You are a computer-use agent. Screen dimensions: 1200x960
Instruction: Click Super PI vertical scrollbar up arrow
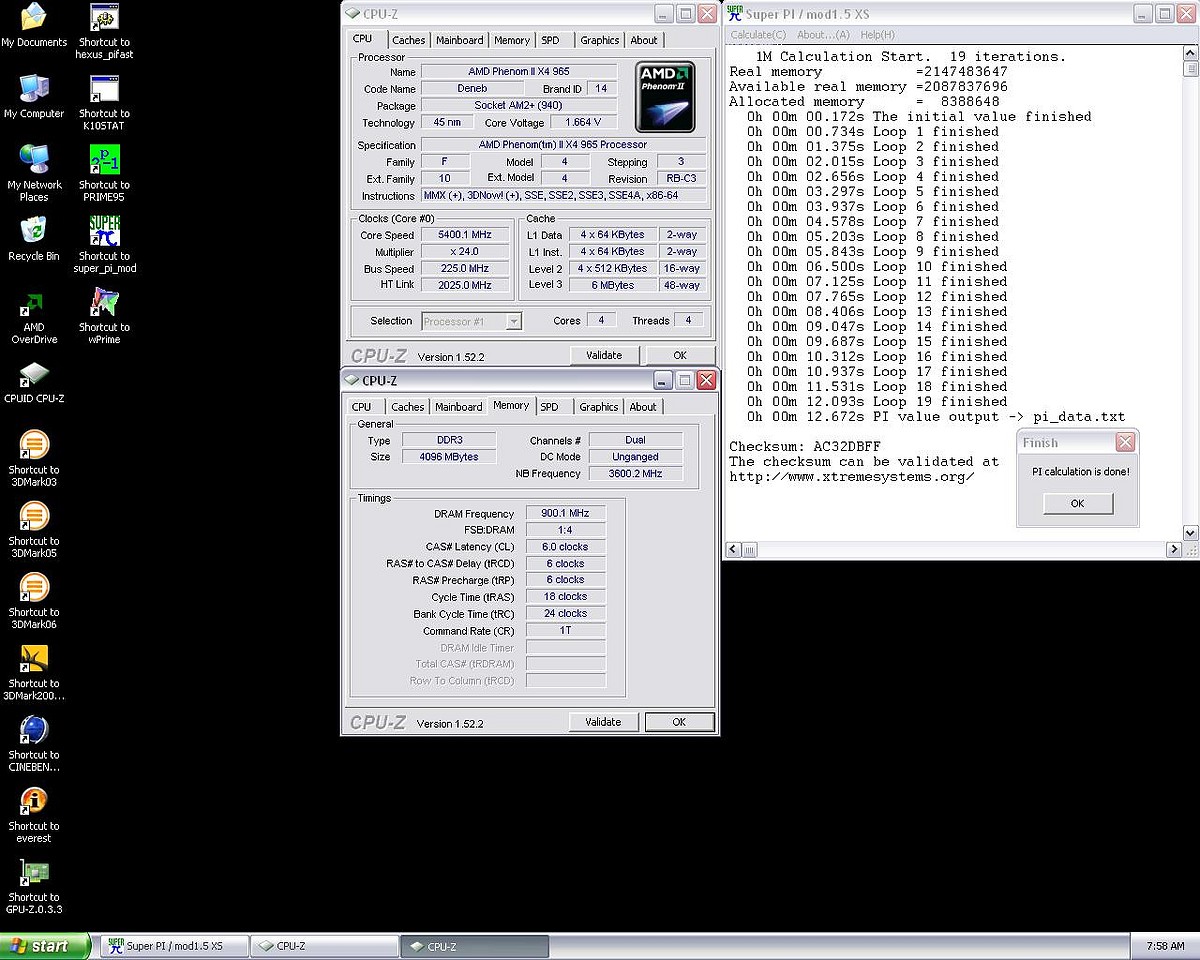(x=1190, y=55)
